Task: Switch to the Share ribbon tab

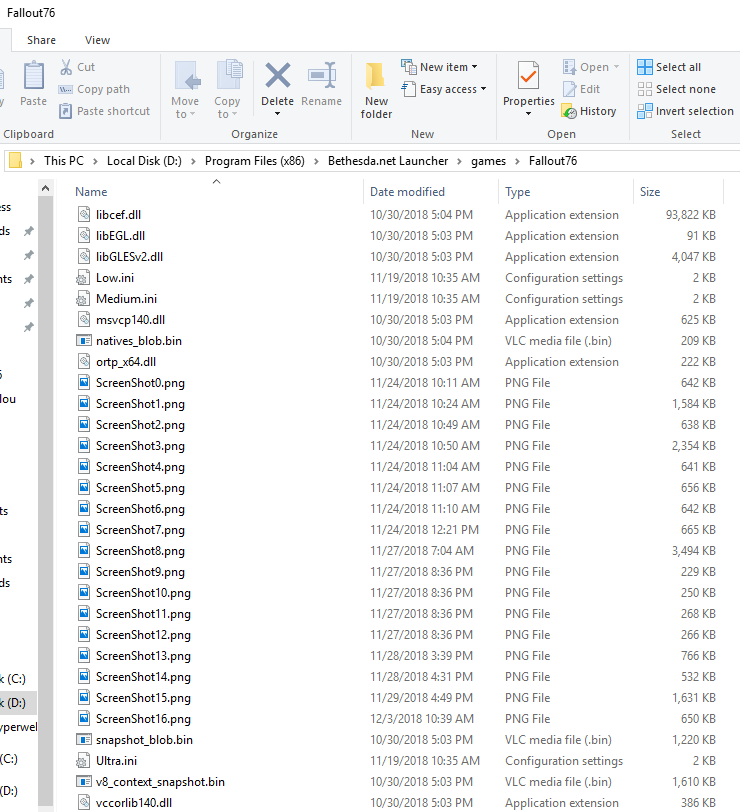Action: click(x=41, y=40)
